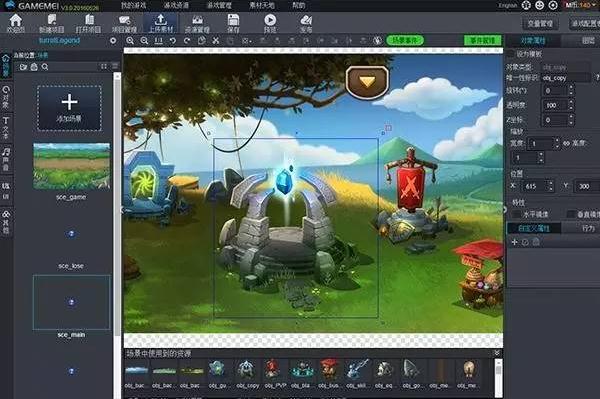Reset canvas zoom with the 1:1 icon

[158, 41]
